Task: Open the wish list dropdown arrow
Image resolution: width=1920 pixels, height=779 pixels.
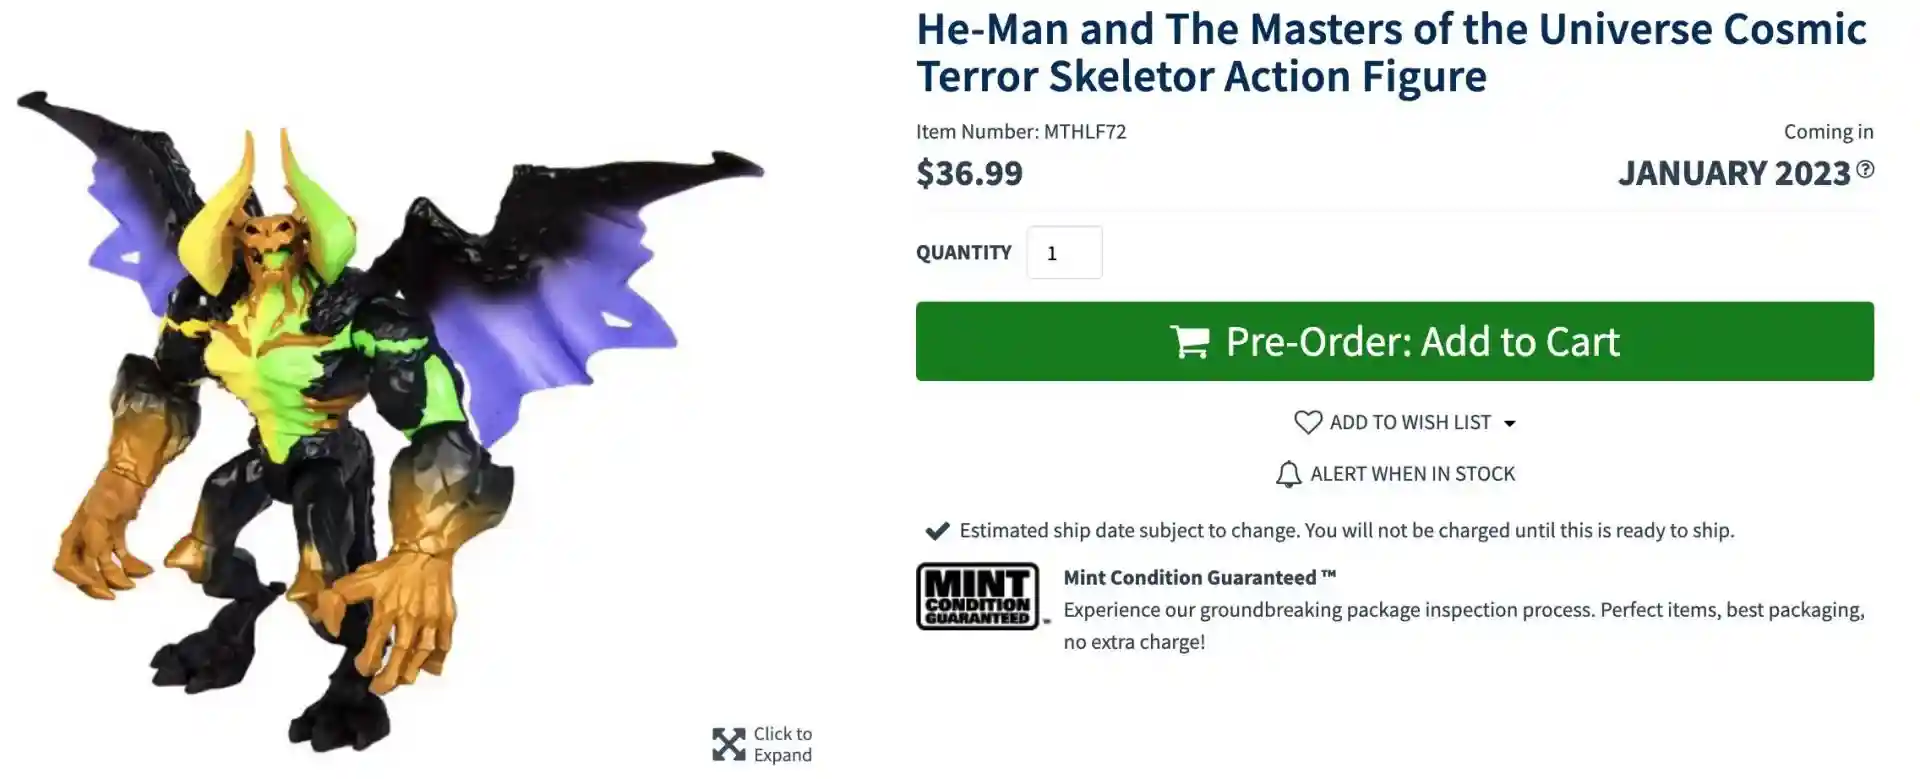Action: pyautogui.click(x=1510, y=424)
